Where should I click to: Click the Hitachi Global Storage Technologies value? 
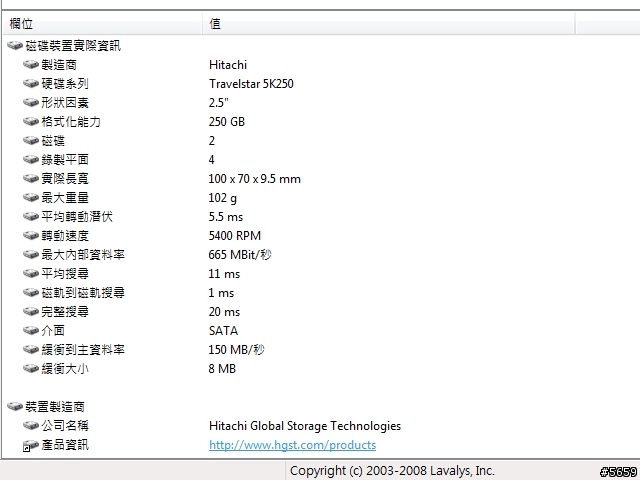point(305,426)
